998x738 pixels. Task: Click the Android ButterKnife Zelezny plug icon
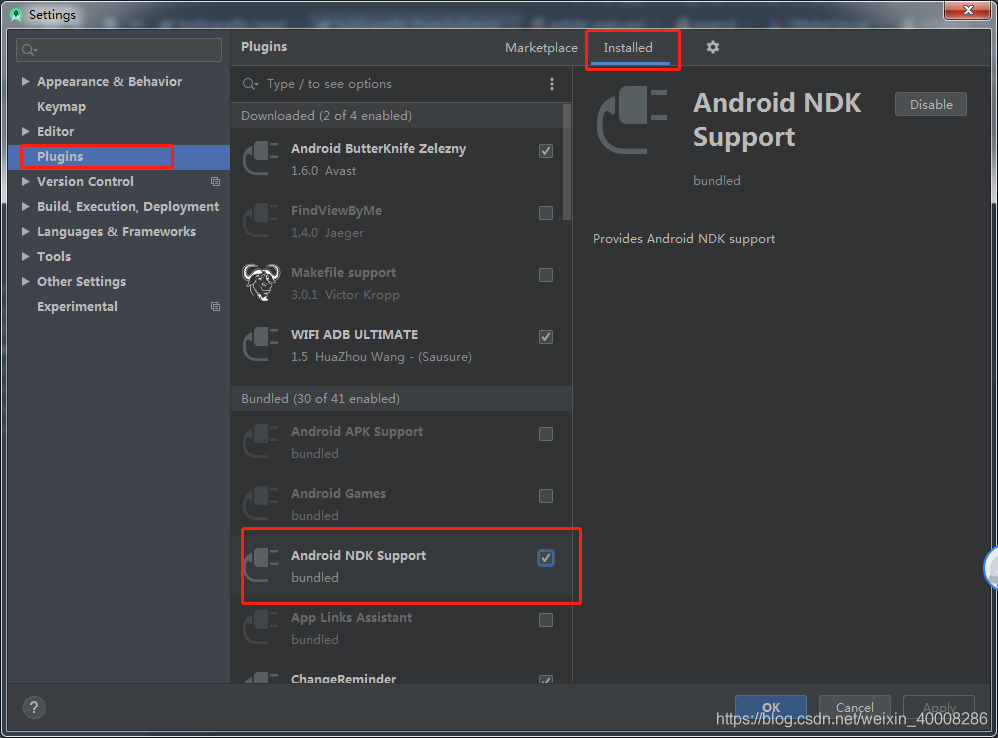[x=261, y=158]
